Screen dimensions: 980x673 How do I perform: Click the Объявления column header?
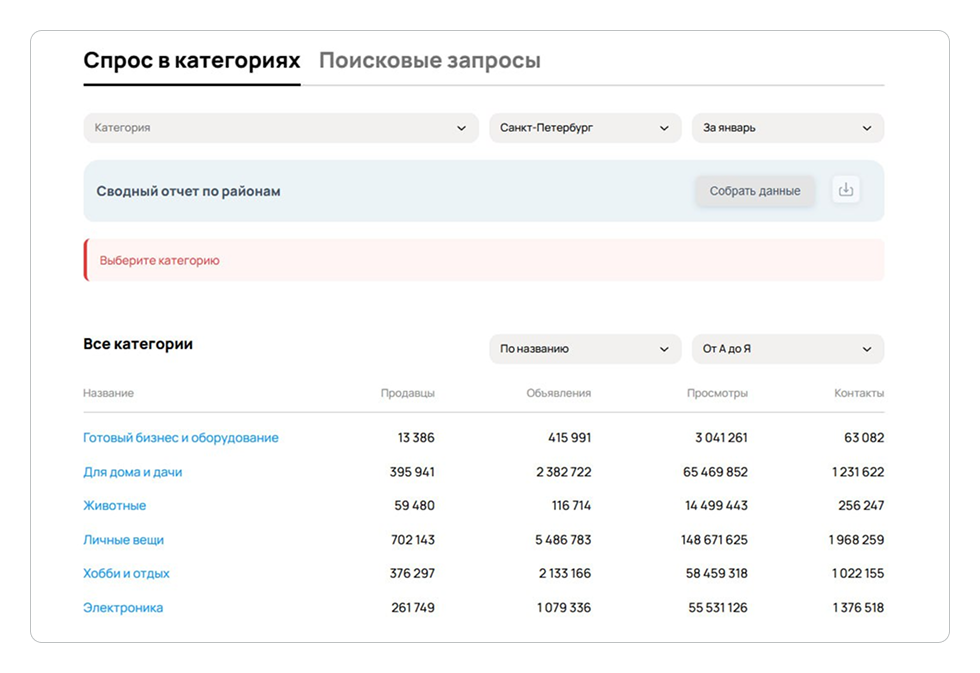(558, 394)
